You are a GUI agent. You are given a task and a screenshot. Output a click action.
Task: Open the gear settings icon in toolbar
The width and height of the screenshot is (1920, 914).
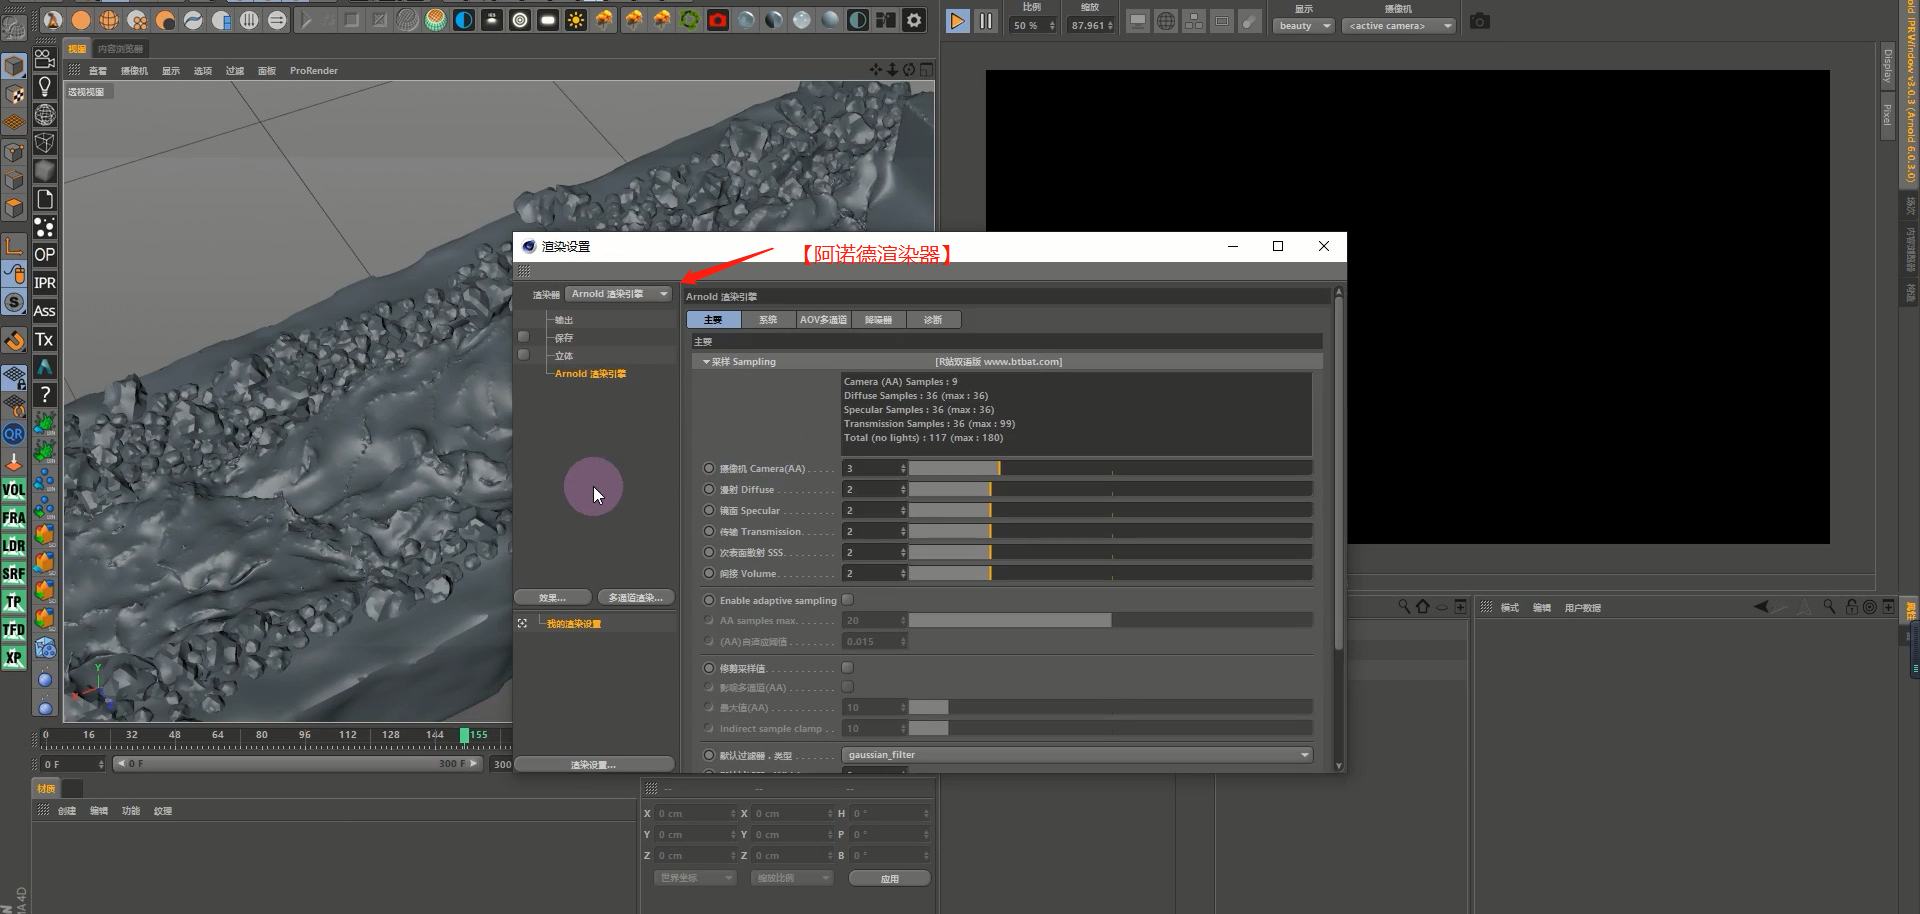point(914,20)
